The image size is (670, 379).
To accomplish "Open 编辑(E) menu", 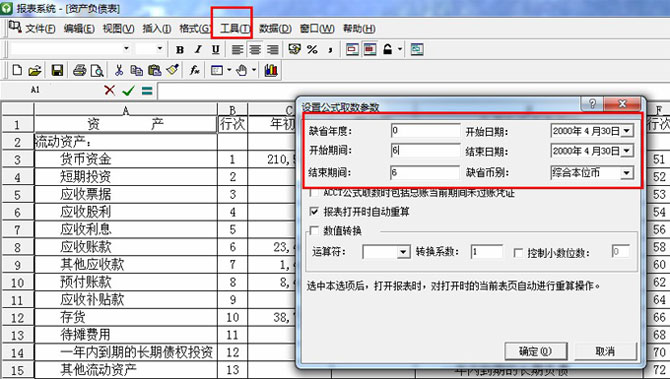I will click(x=79, y=29).
